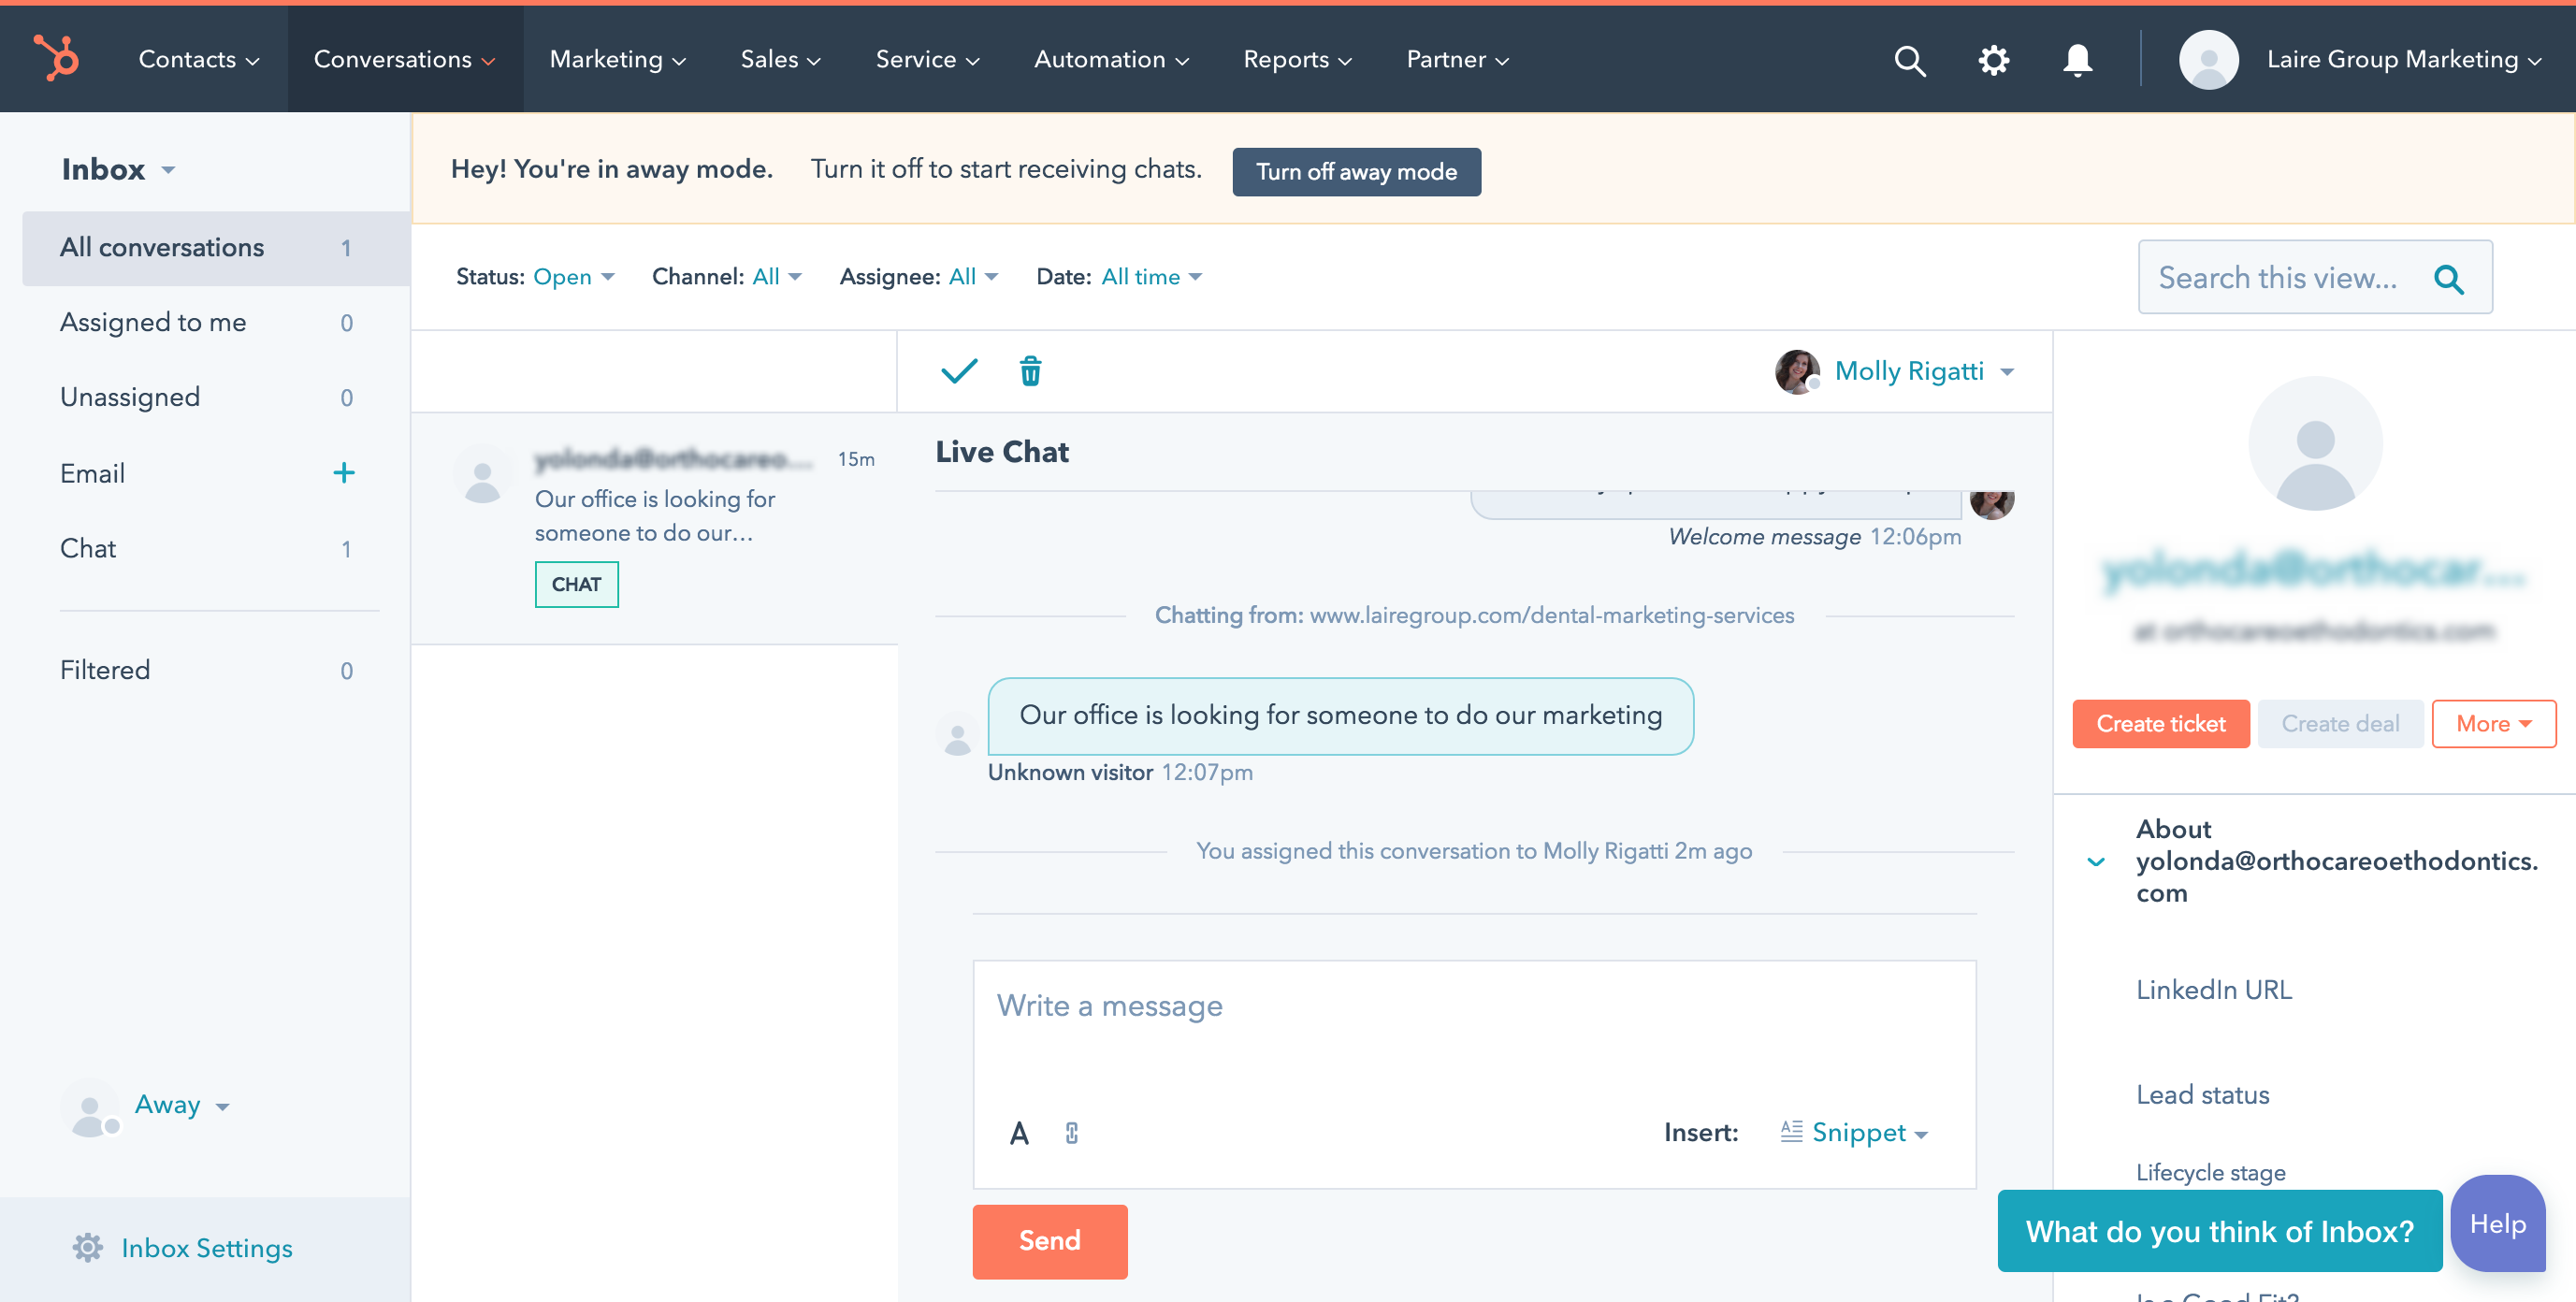Click the Create ticket button
Viewport: 2576px width, 1302px height.
coord(2160,723)
